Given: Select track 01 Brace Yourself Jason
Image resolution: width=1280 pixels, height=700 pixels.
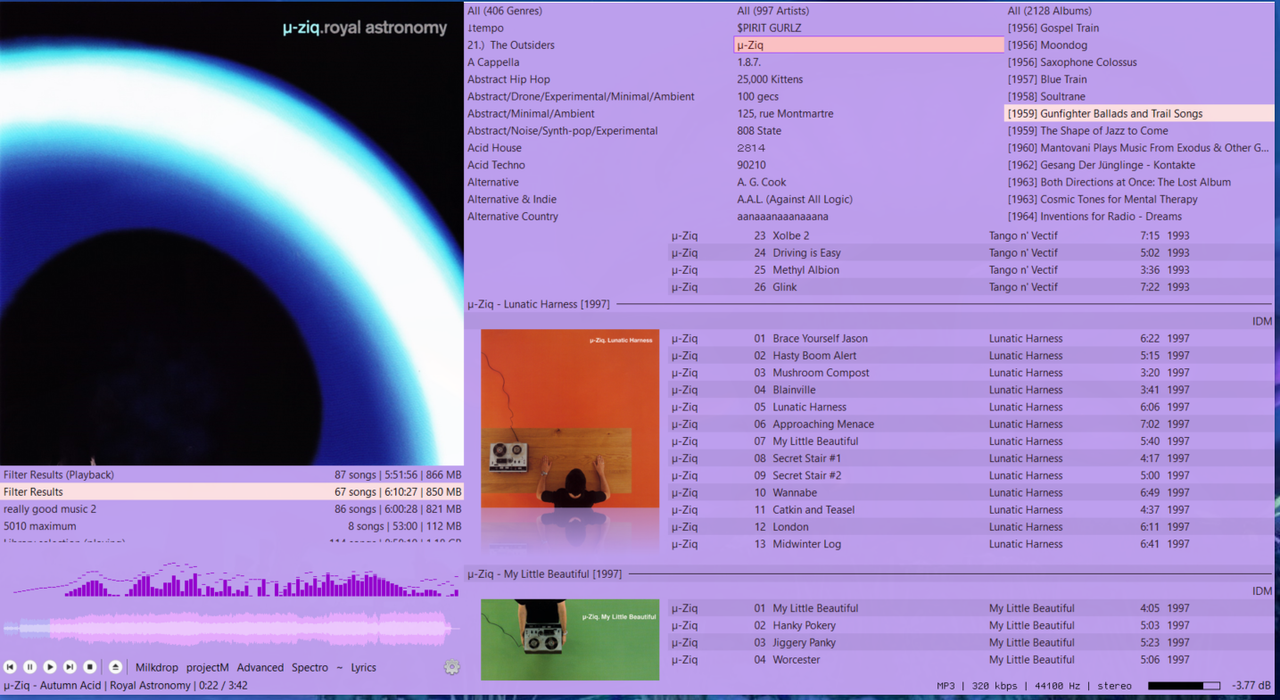Looking at the screenshot, I should click(971, 339).
